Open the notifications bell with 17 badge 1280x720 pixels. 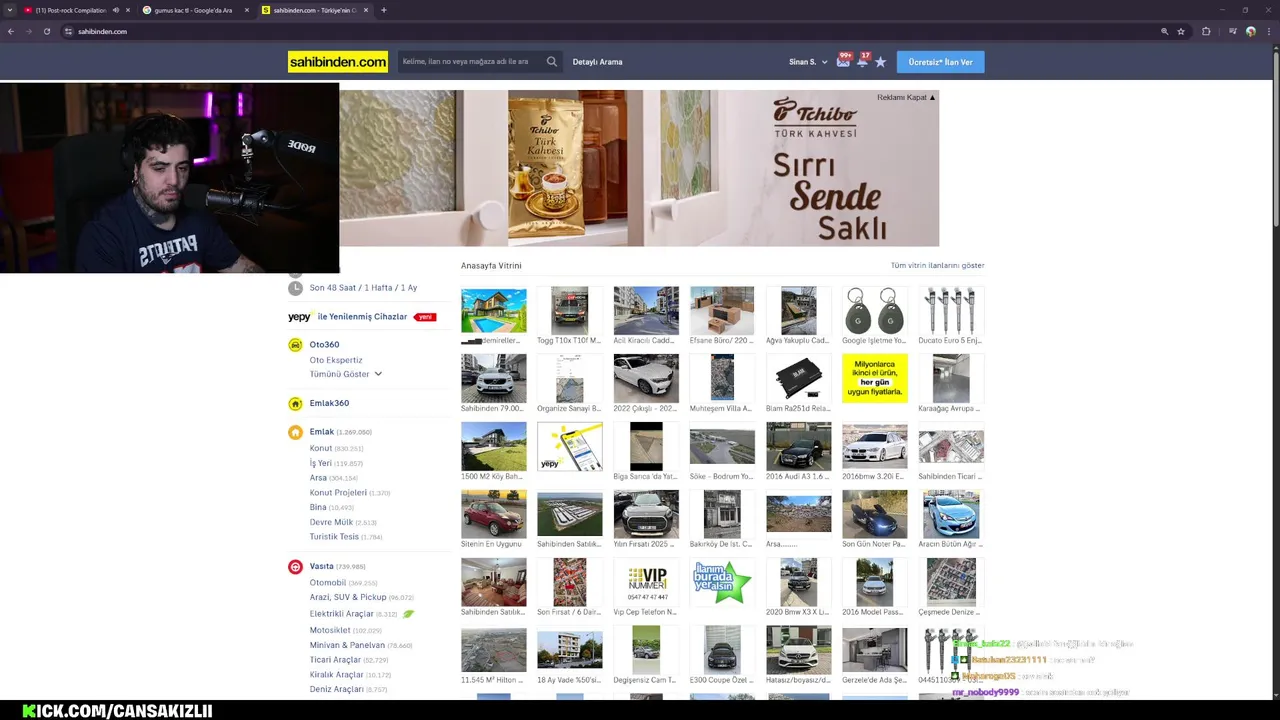[x=863, y=61]
